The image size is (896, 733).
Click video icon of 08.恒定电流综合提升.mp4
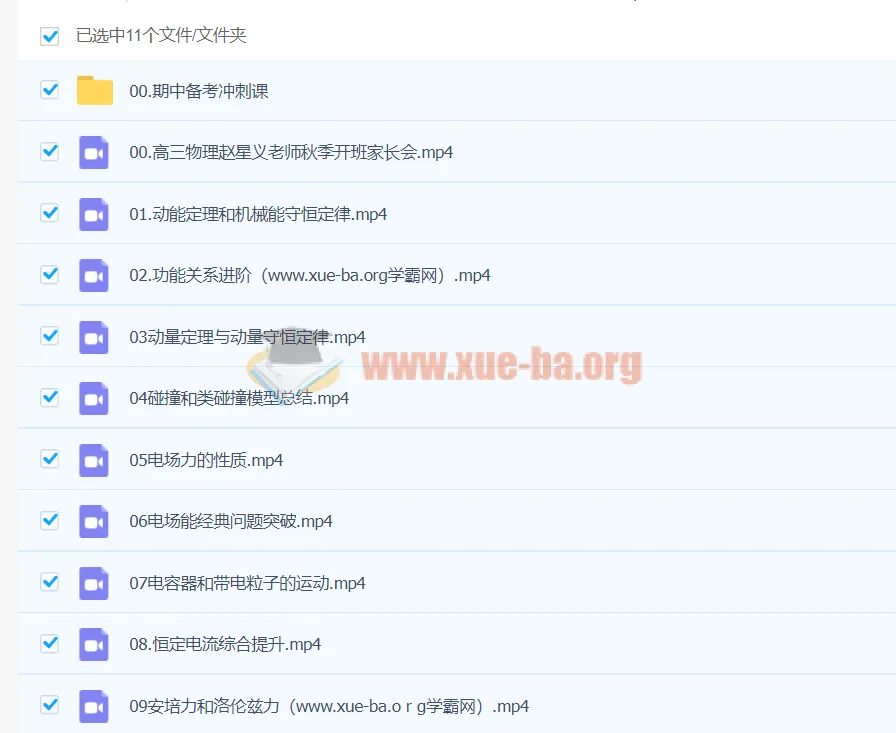point(94,644)
